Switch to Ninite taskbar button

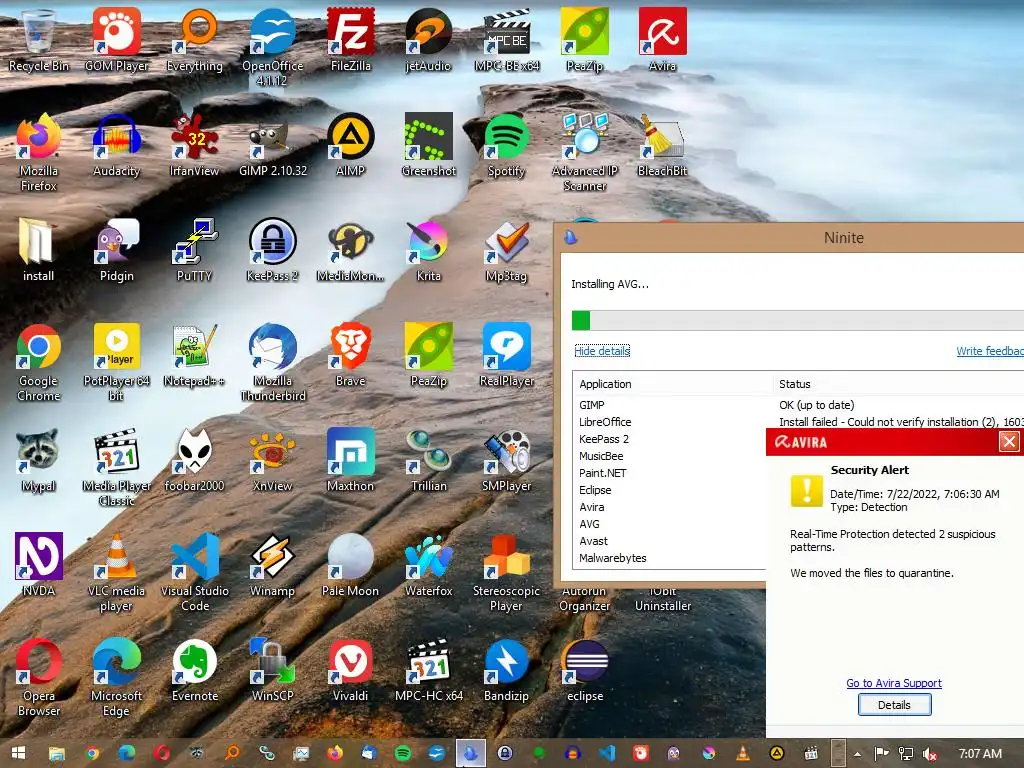point(470,753)
